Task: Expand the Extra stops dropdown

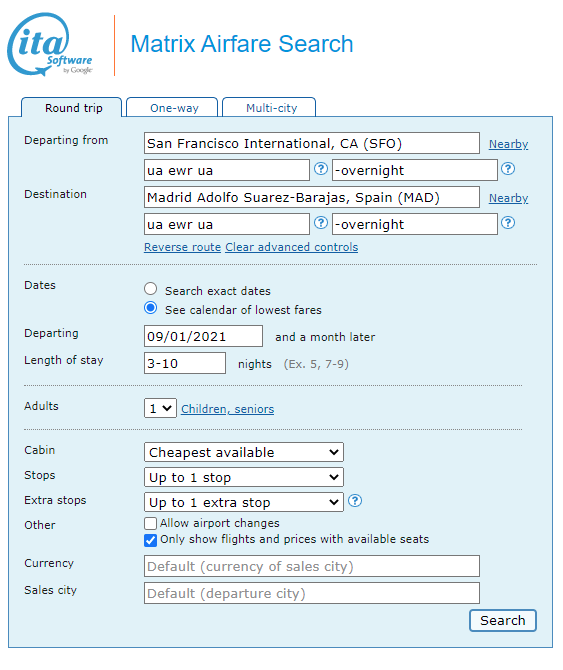Action: (243, 502)
